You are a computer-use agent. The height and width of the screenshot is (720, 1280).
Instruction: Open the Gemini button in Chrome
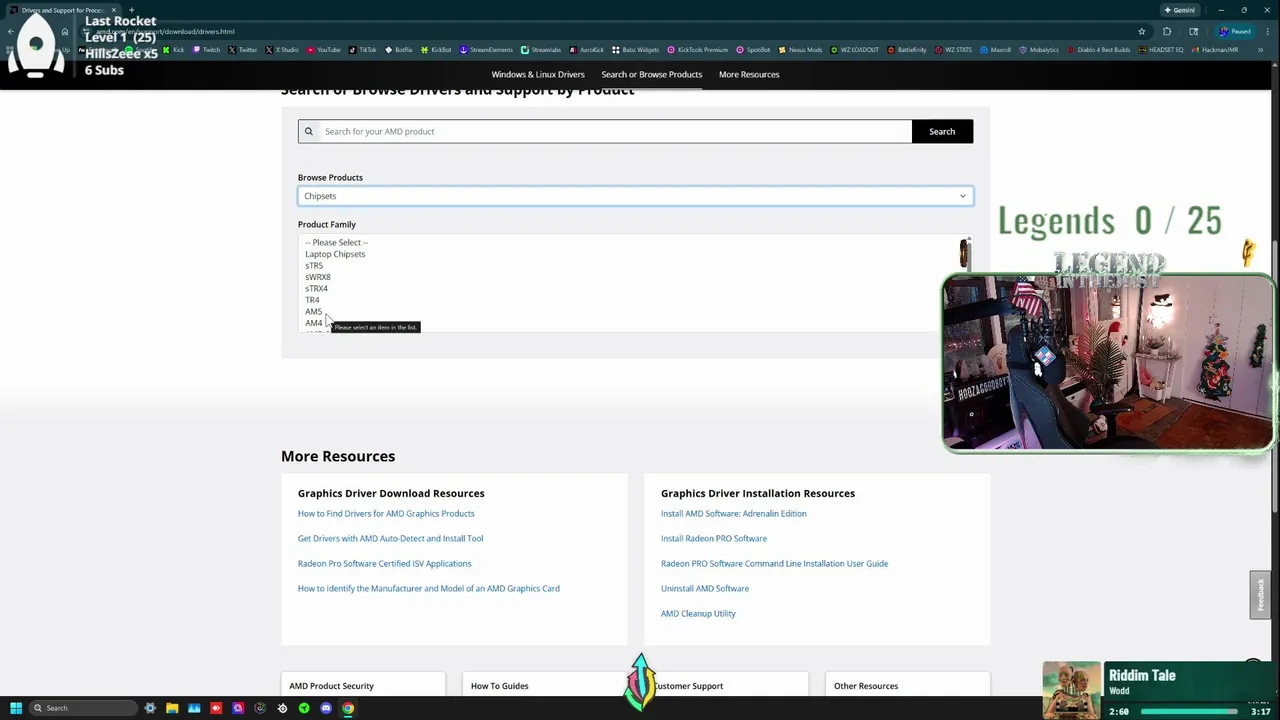(1180, 10)
